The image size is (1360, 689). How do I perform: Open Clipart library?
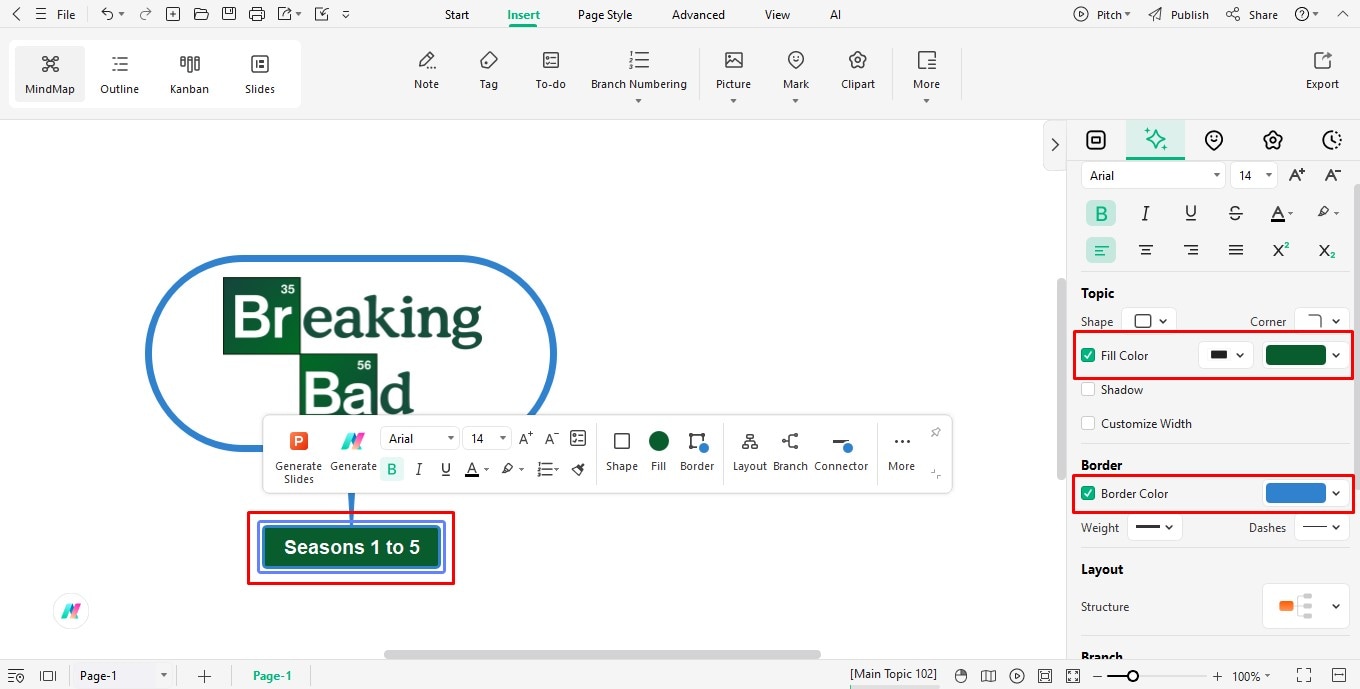tap(858, 71)
